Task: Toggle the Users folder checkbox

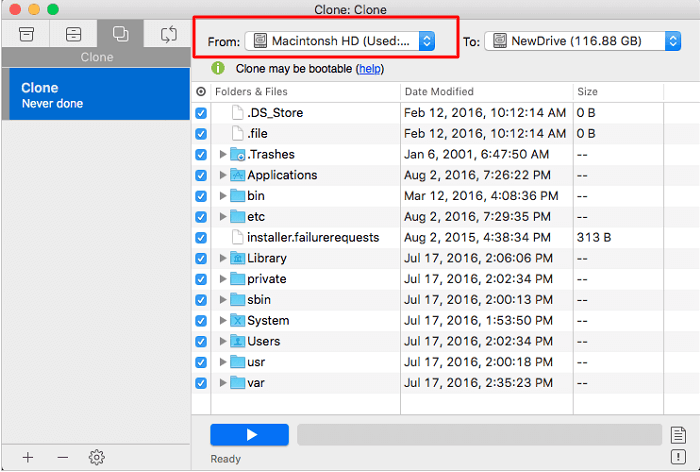Action: (201, 341)
